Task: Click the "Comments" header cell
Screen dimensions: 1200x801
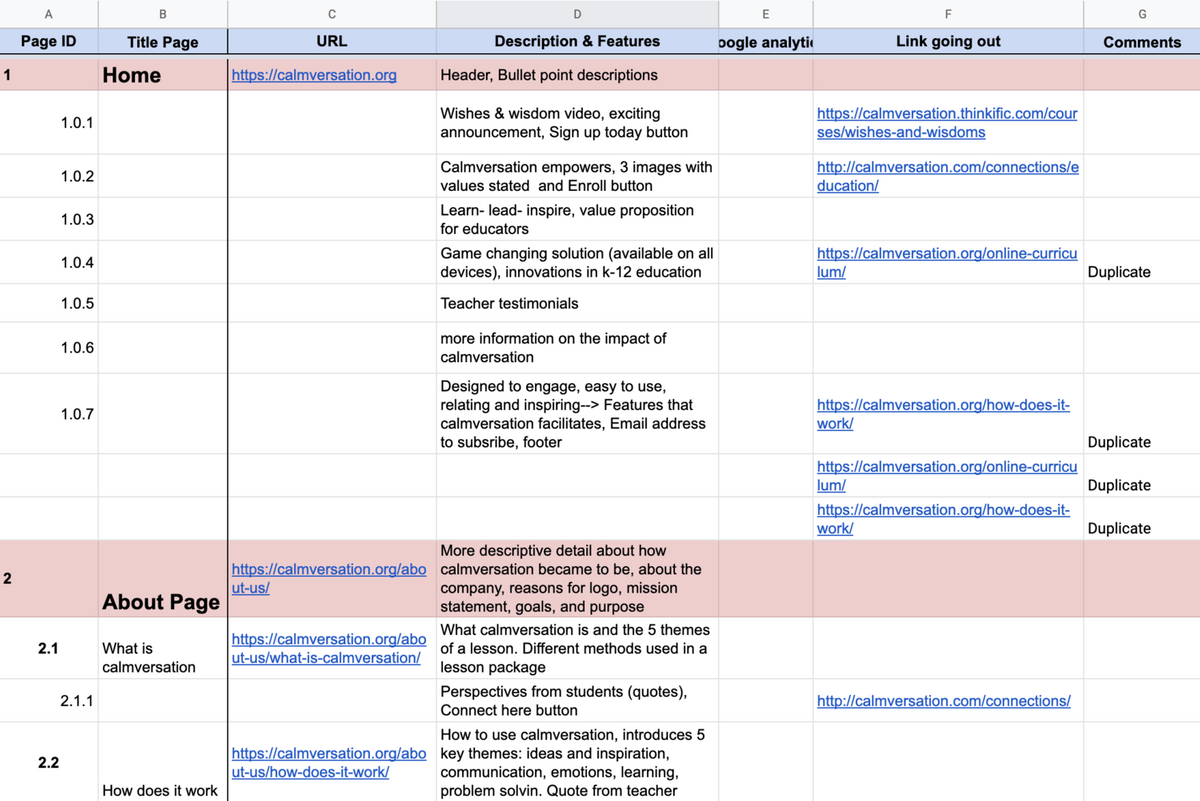Action: [x=1142, y=42]
